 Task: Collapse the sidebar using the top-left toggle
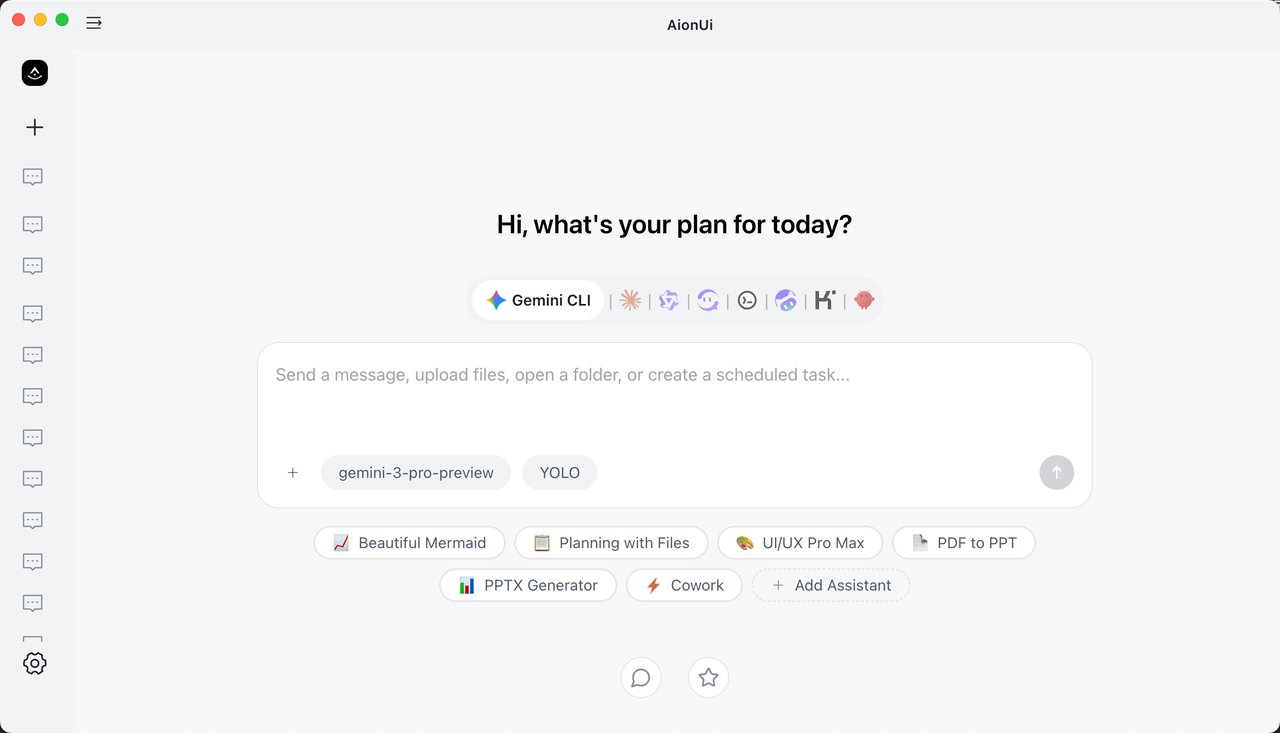pyautogui.click(x=93, y=22)
